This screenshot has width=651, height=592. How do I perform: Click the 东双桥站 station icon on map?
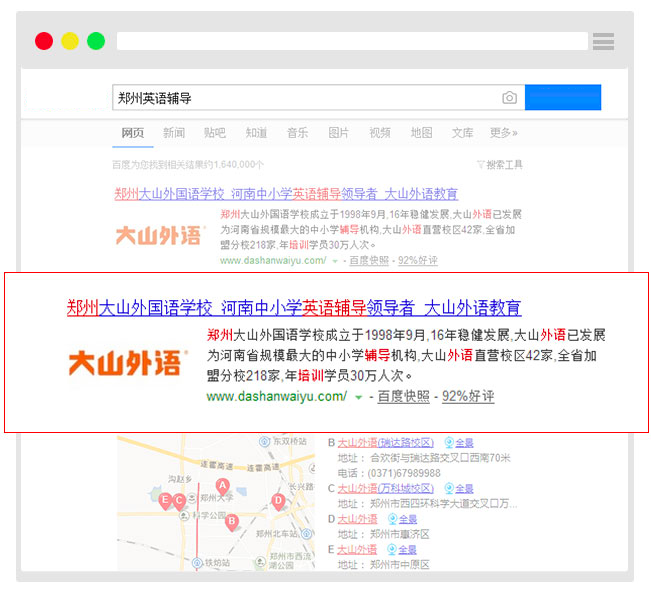pyautogui.click(x=264, y=442)
